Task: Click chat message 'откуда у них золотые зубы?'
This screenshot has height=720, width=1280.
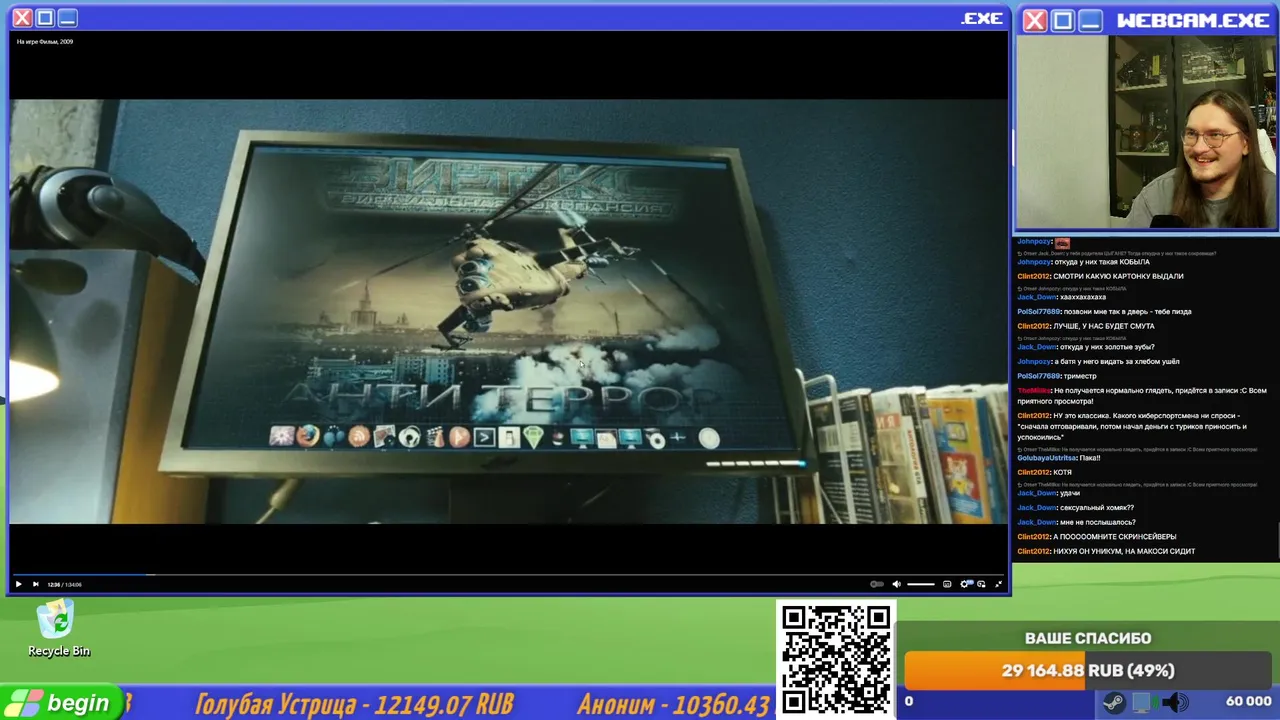Action: pyautogui.click(x=1107, y=347)
